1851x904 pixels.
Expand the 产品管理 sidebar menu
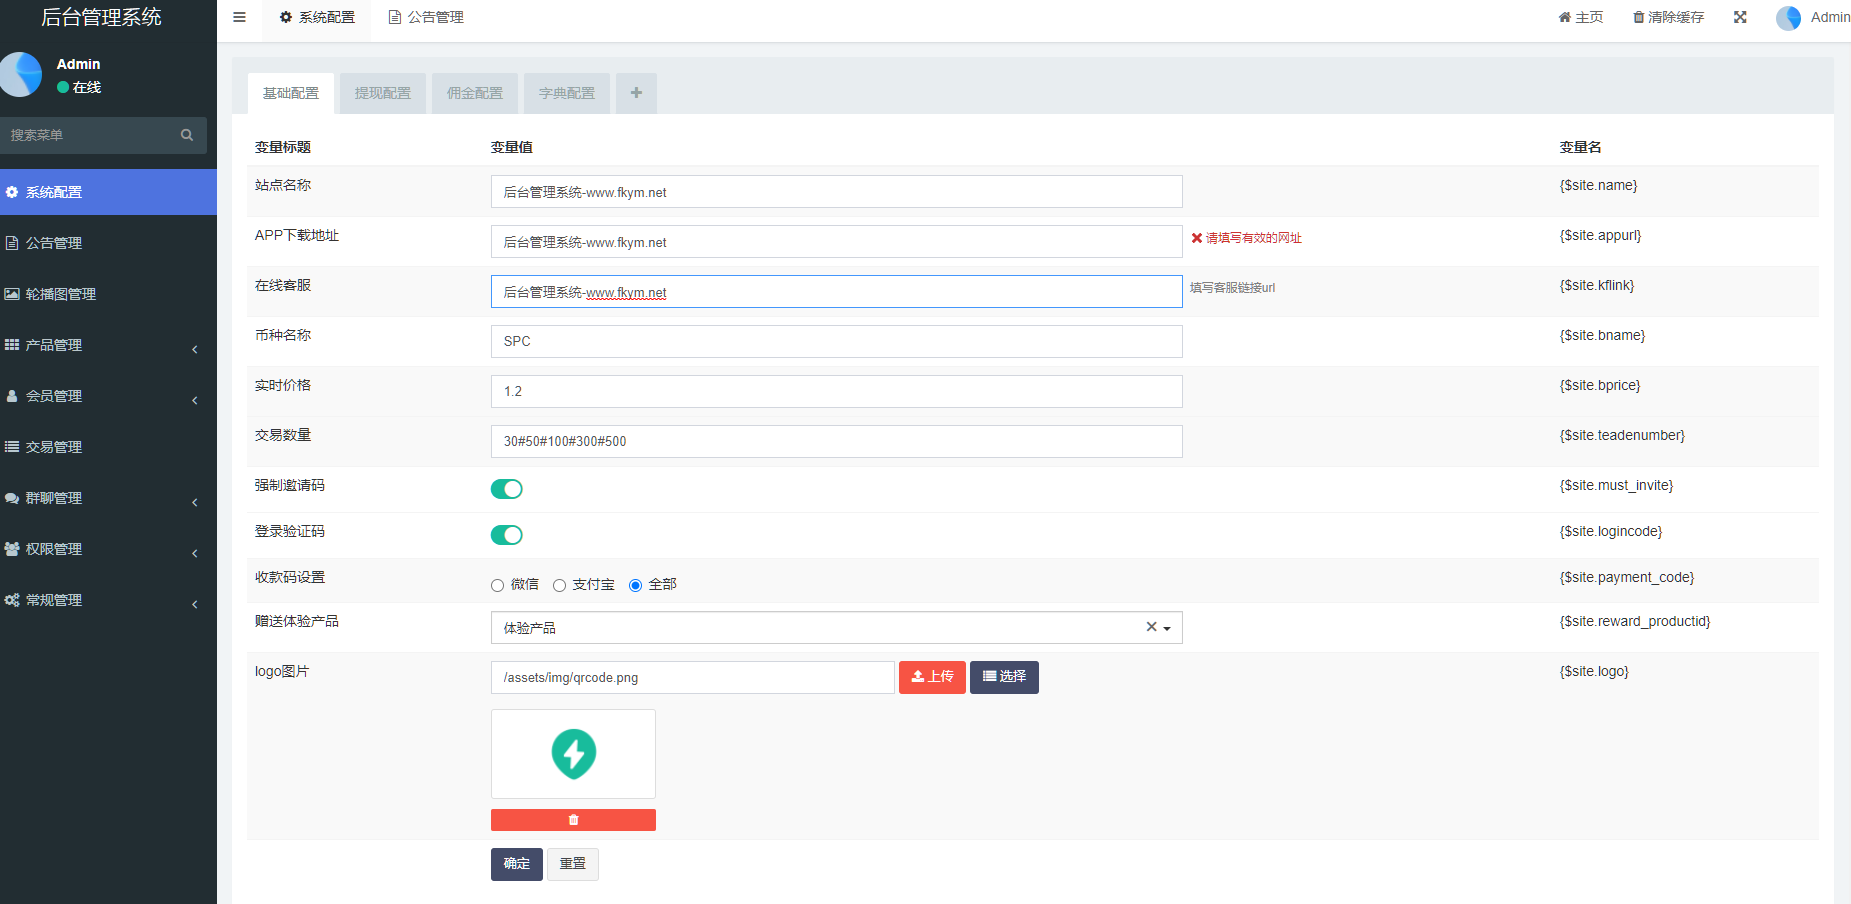(x=108, y=345)
